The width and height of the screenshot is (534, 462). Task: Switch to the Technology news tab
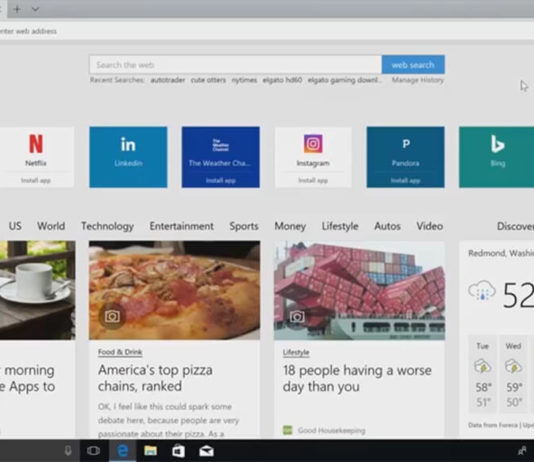pyautogui.click(x=107, y=226)
